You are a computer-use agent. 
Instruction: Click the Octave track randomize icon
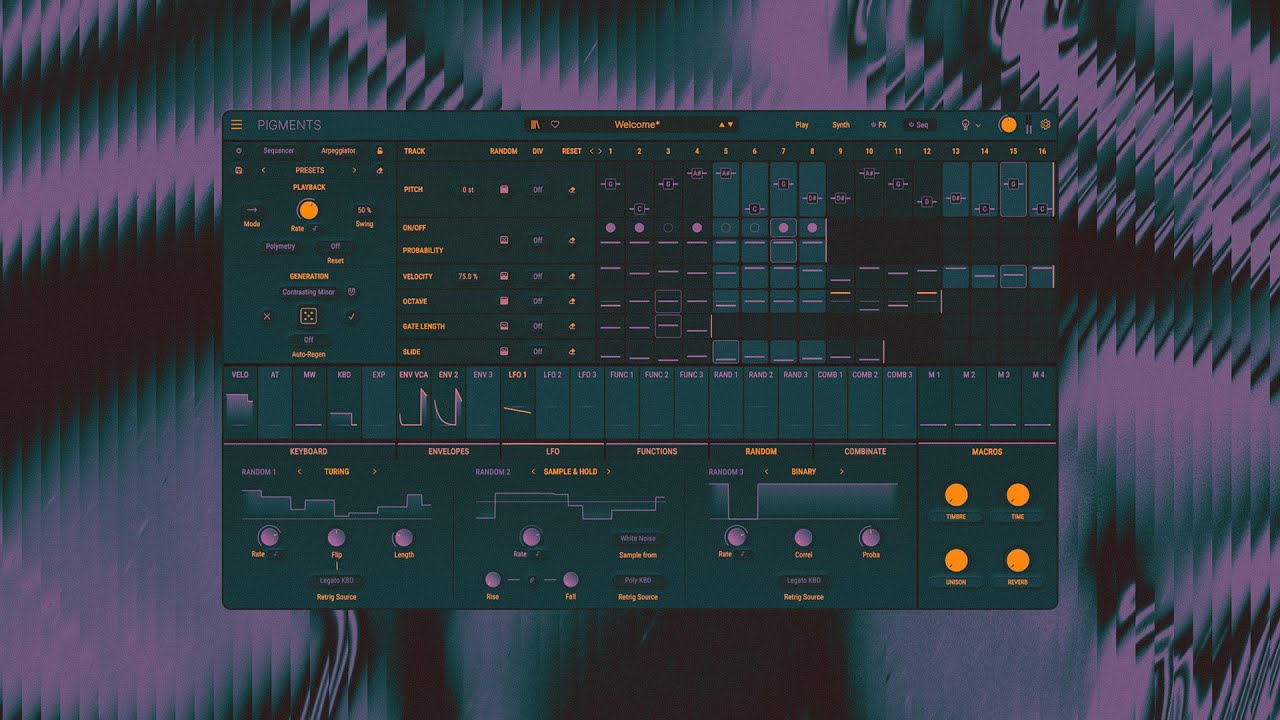(x=504, y=301)
